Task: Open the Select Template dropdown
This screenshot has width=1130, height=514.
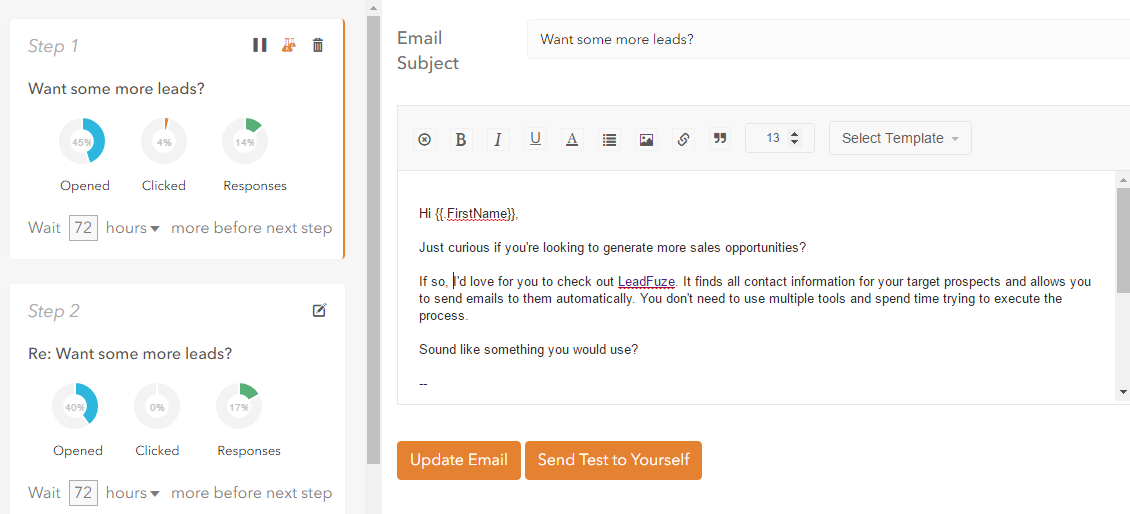Action: point(900,138)
